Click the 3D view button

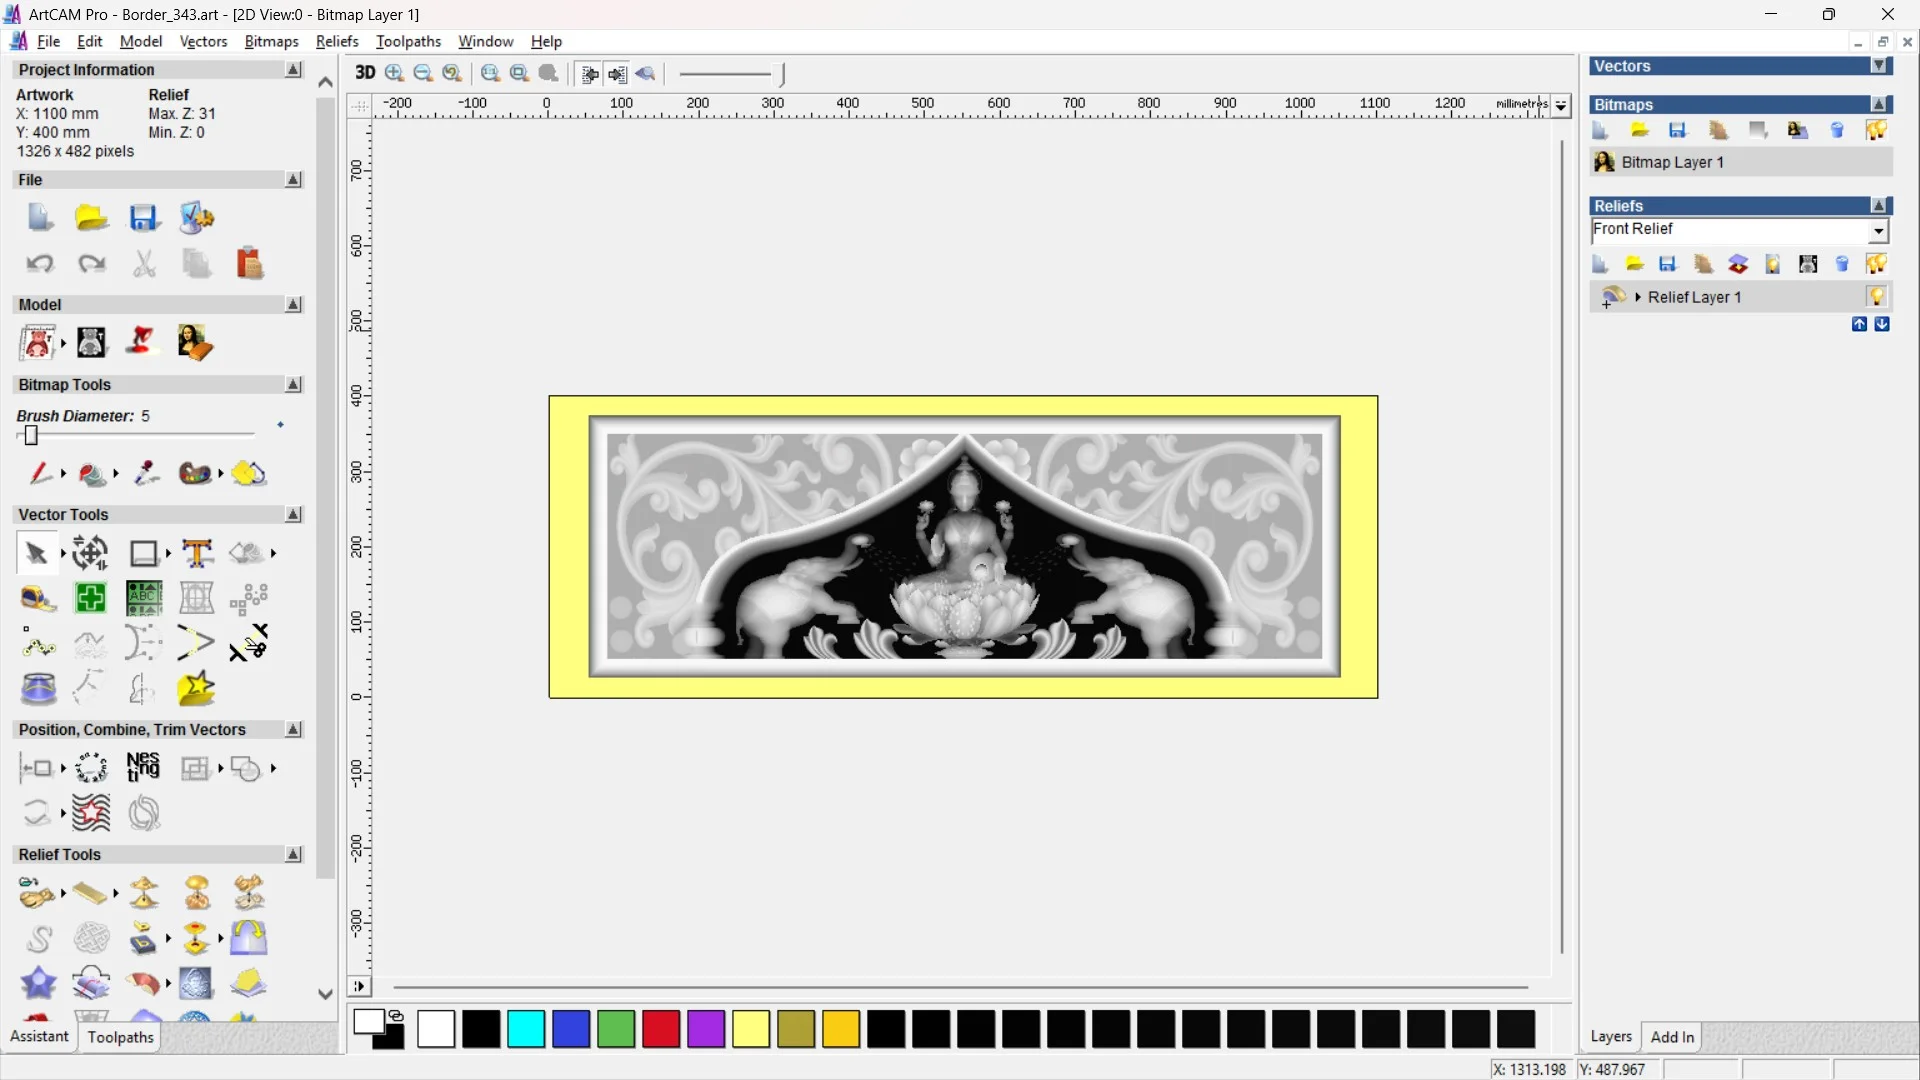tap(365, 73)
